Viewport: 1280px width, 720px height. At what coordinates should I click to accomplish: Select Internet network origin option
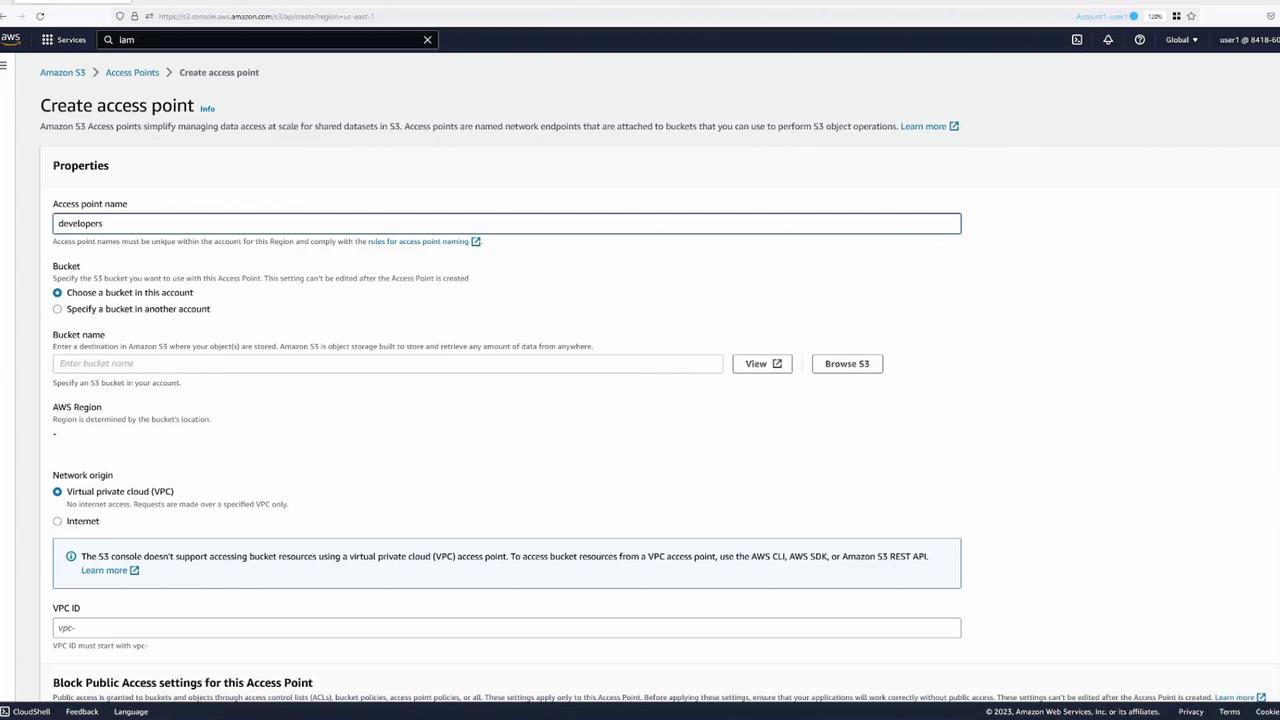tap(57, 521)
